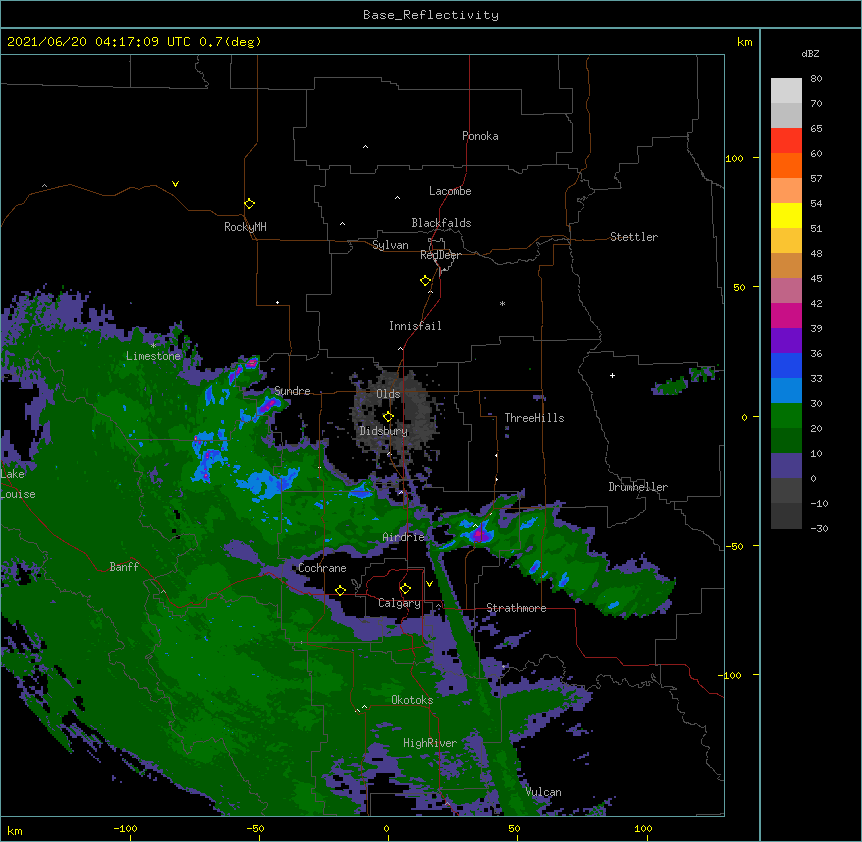The width and height of the screenshot is (862, 842).
Task: Click the magenta storm core east of Airdrie
Action: coord(479,534)
